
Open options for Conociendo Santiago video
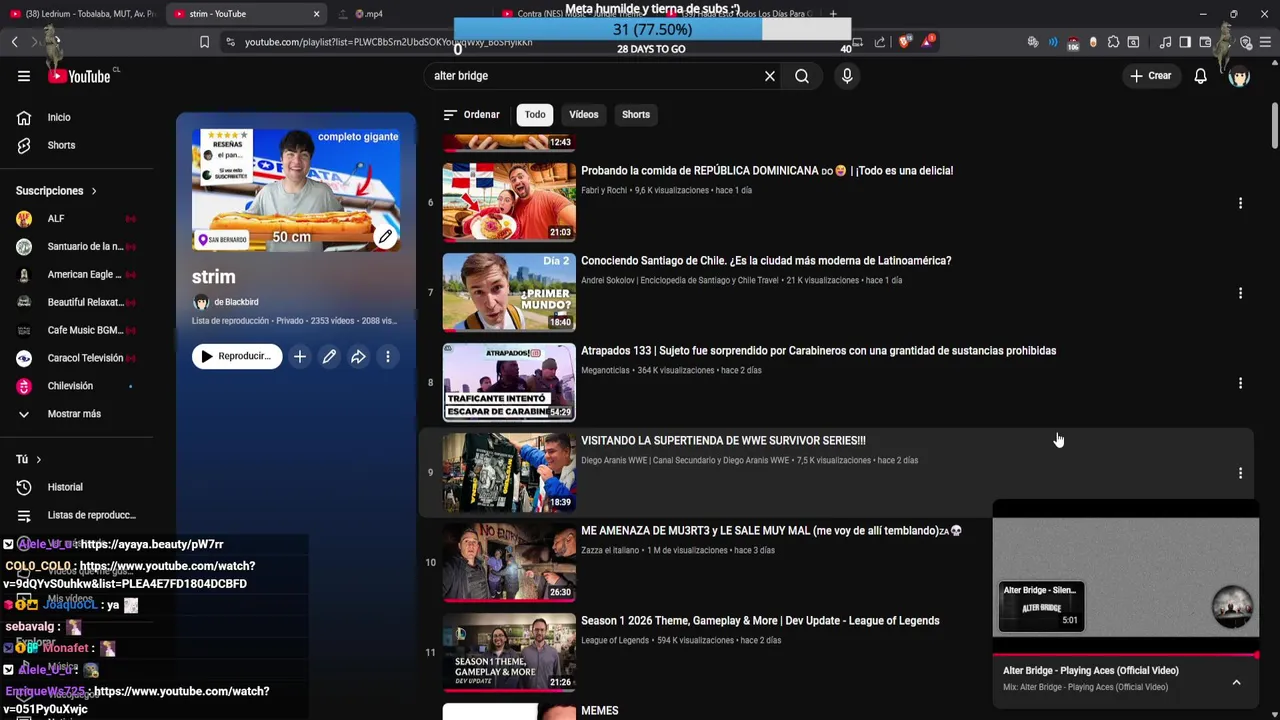(x=1240, y=293)
